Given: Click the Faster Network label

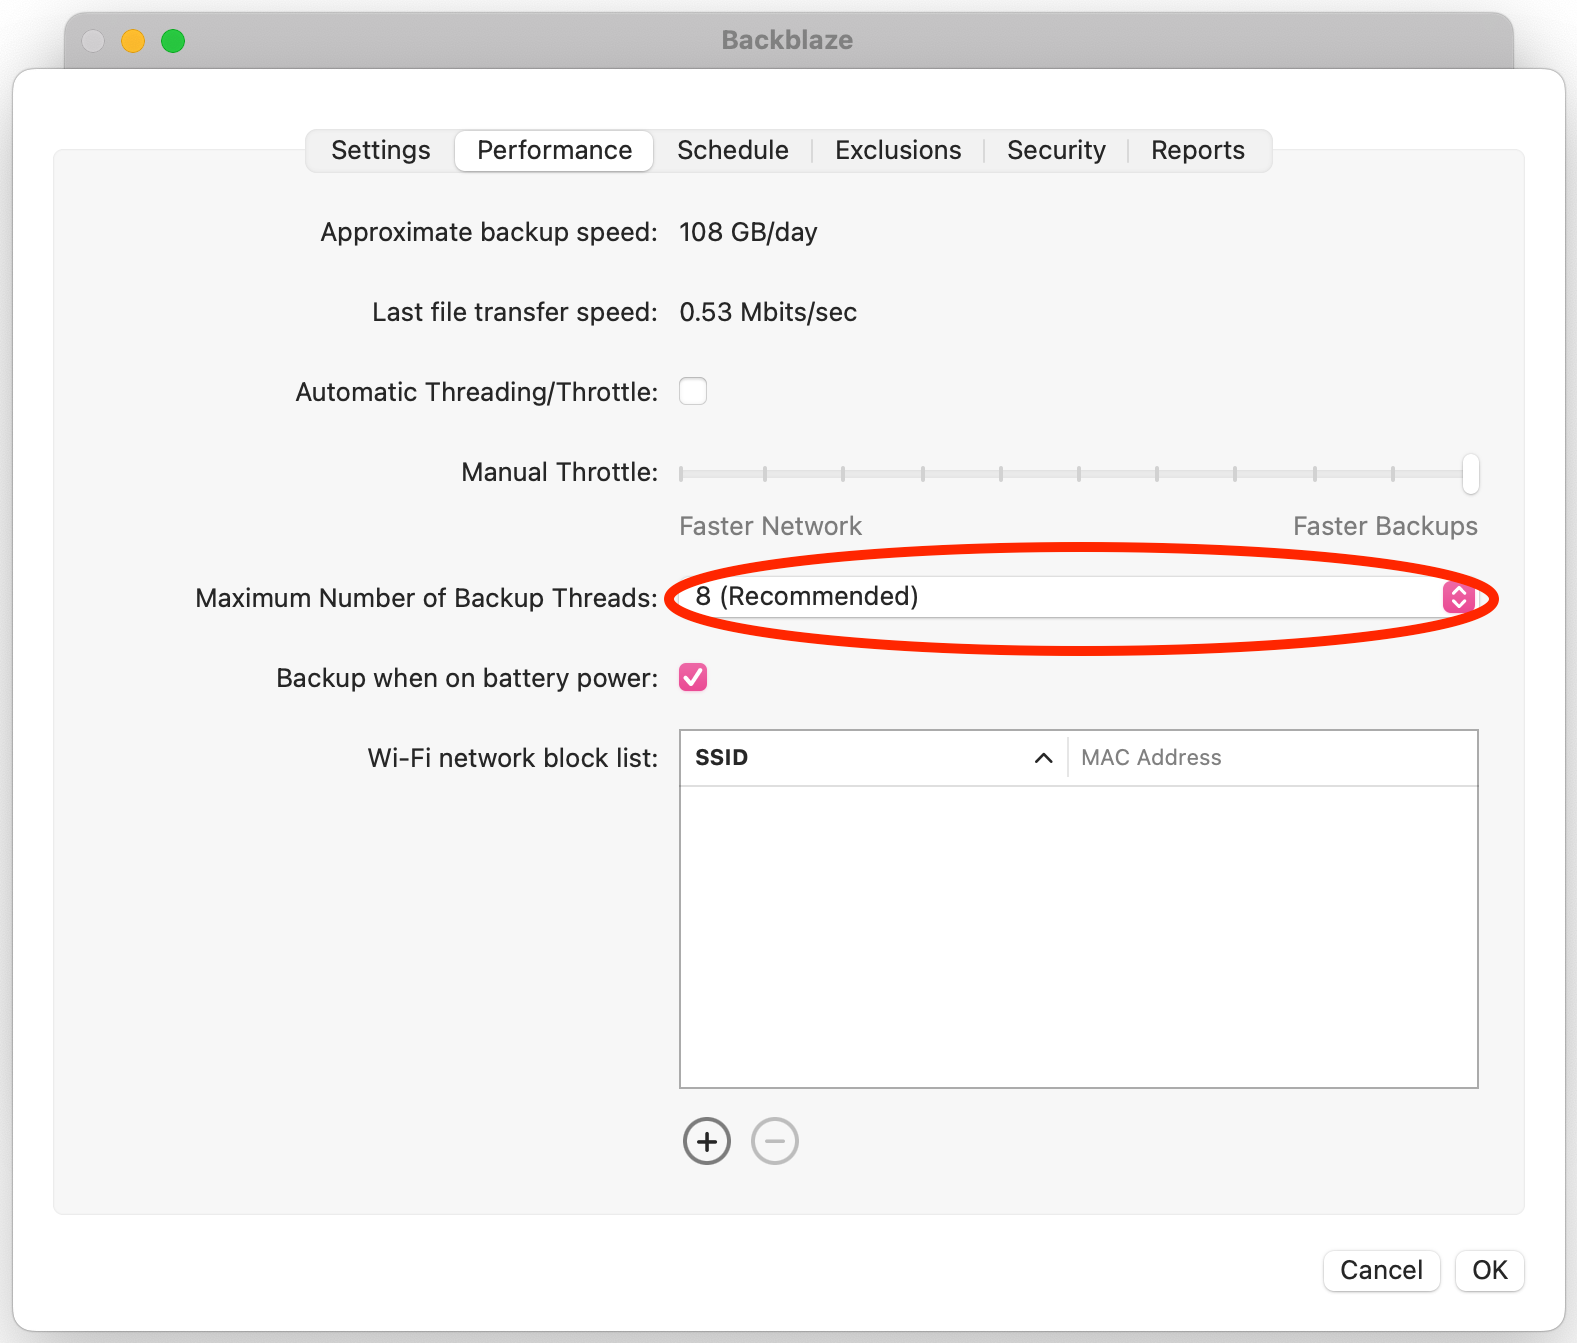Looking at the screenshot, I should point(770,526).
